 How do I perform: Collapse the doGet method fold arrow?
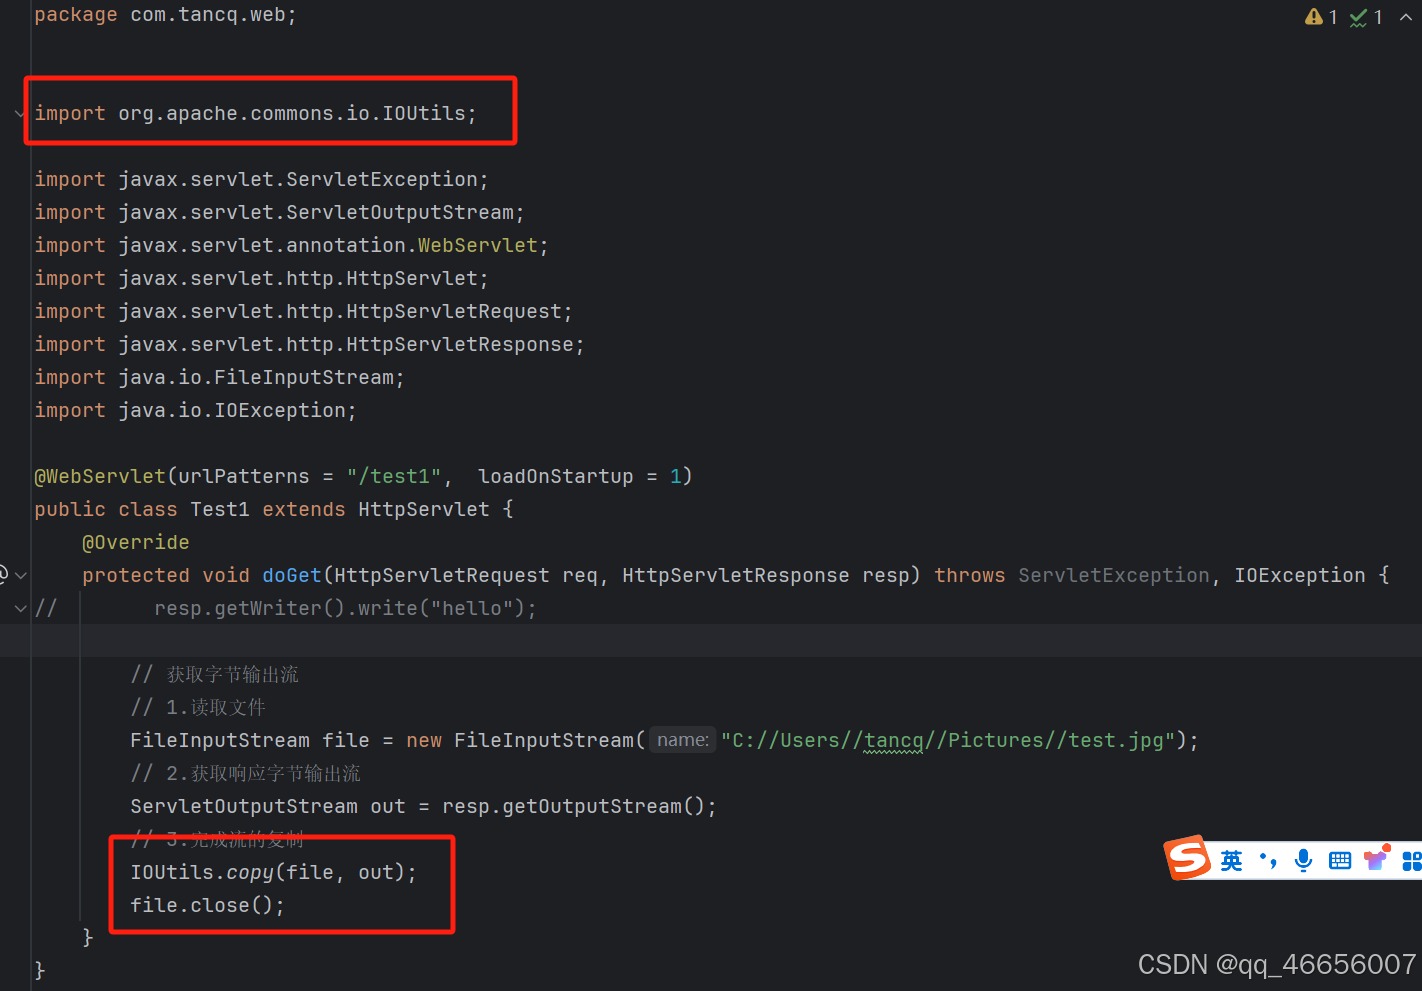click(x=20, y=575)
